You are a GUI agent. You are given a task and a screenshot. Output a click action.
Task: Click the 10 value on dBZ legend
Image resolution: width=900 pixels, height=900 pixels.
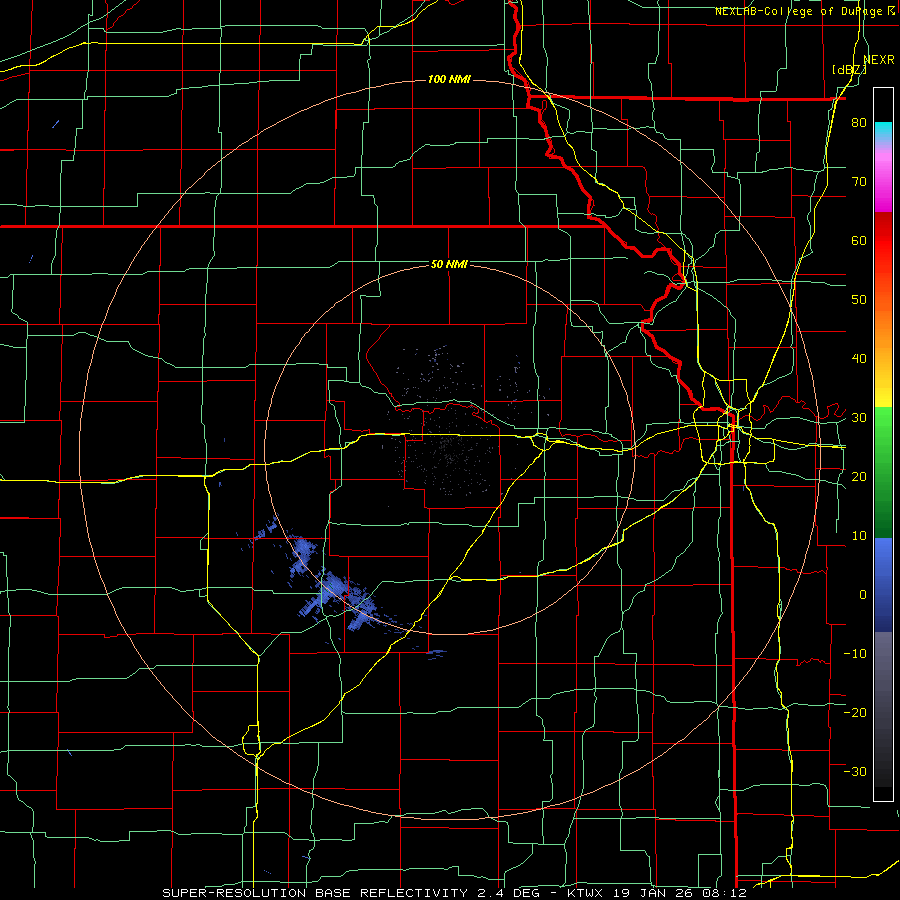(859, 536)
